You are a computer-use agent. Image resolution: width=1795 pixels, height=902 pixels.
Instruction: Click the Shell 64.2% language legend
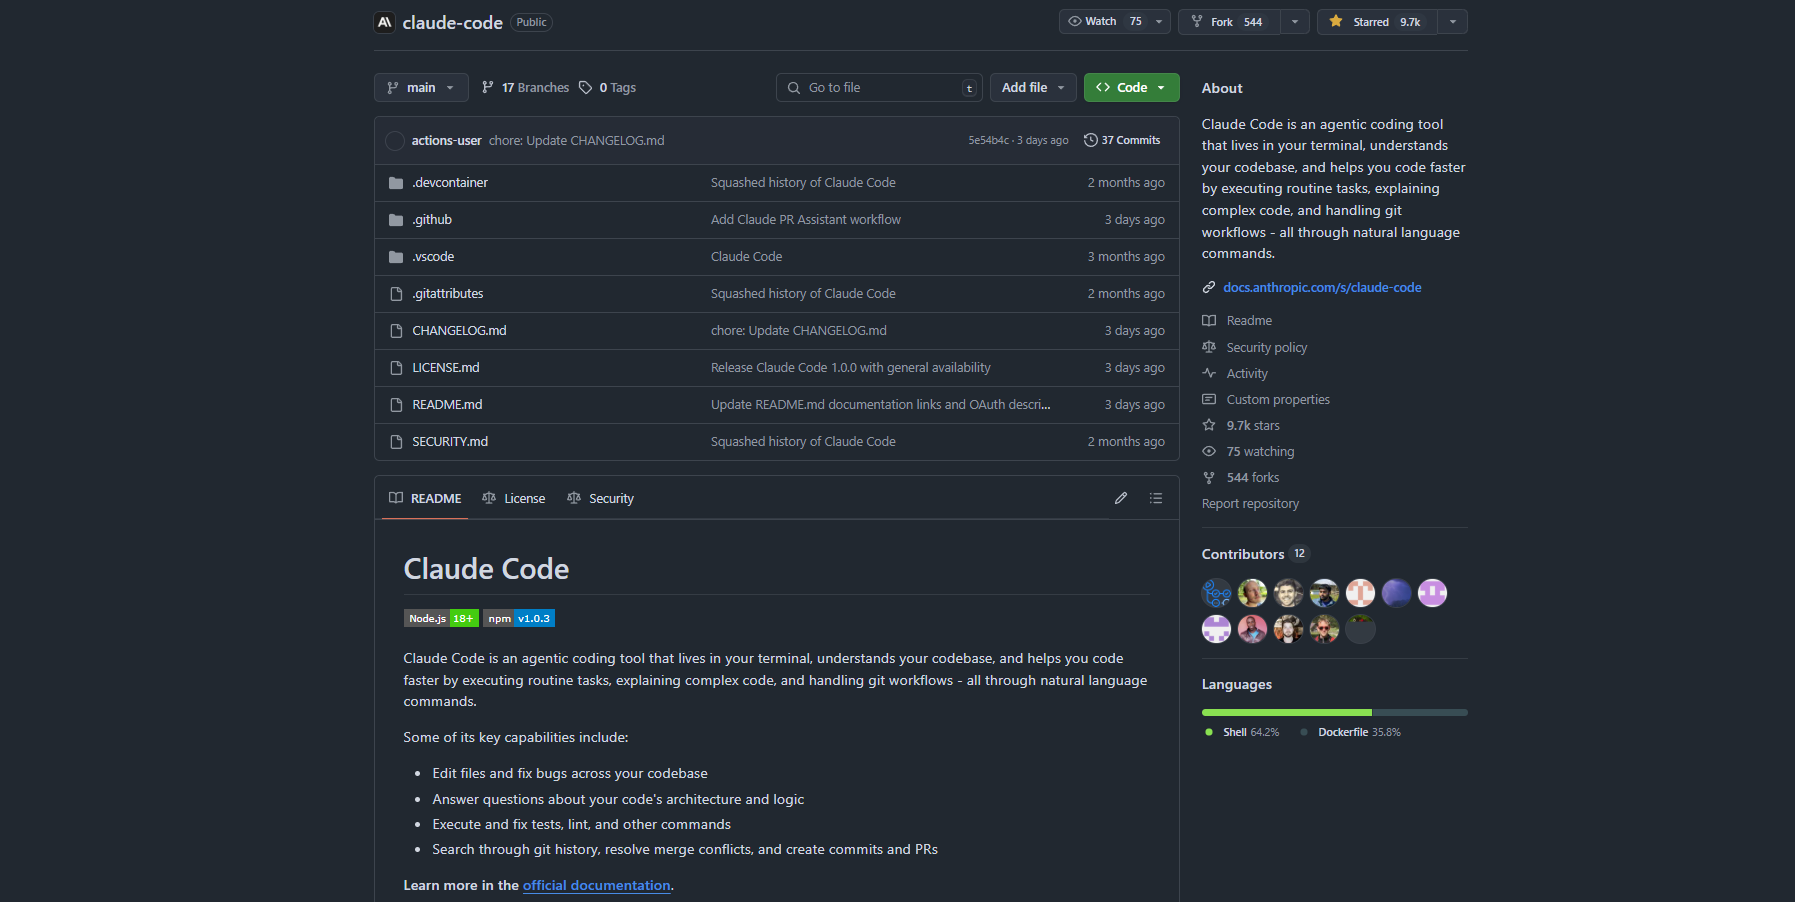[x=1242, y=733]
